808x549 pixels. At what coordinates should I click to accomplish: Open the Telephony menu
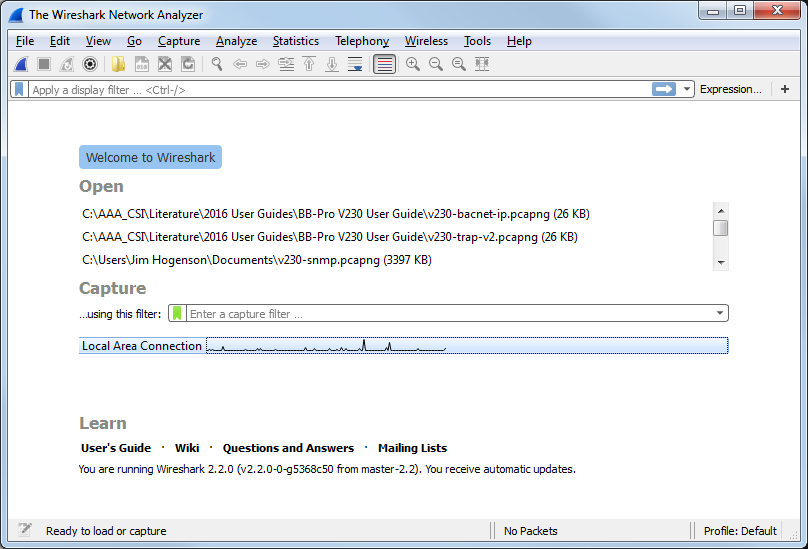tap(362, 41)
